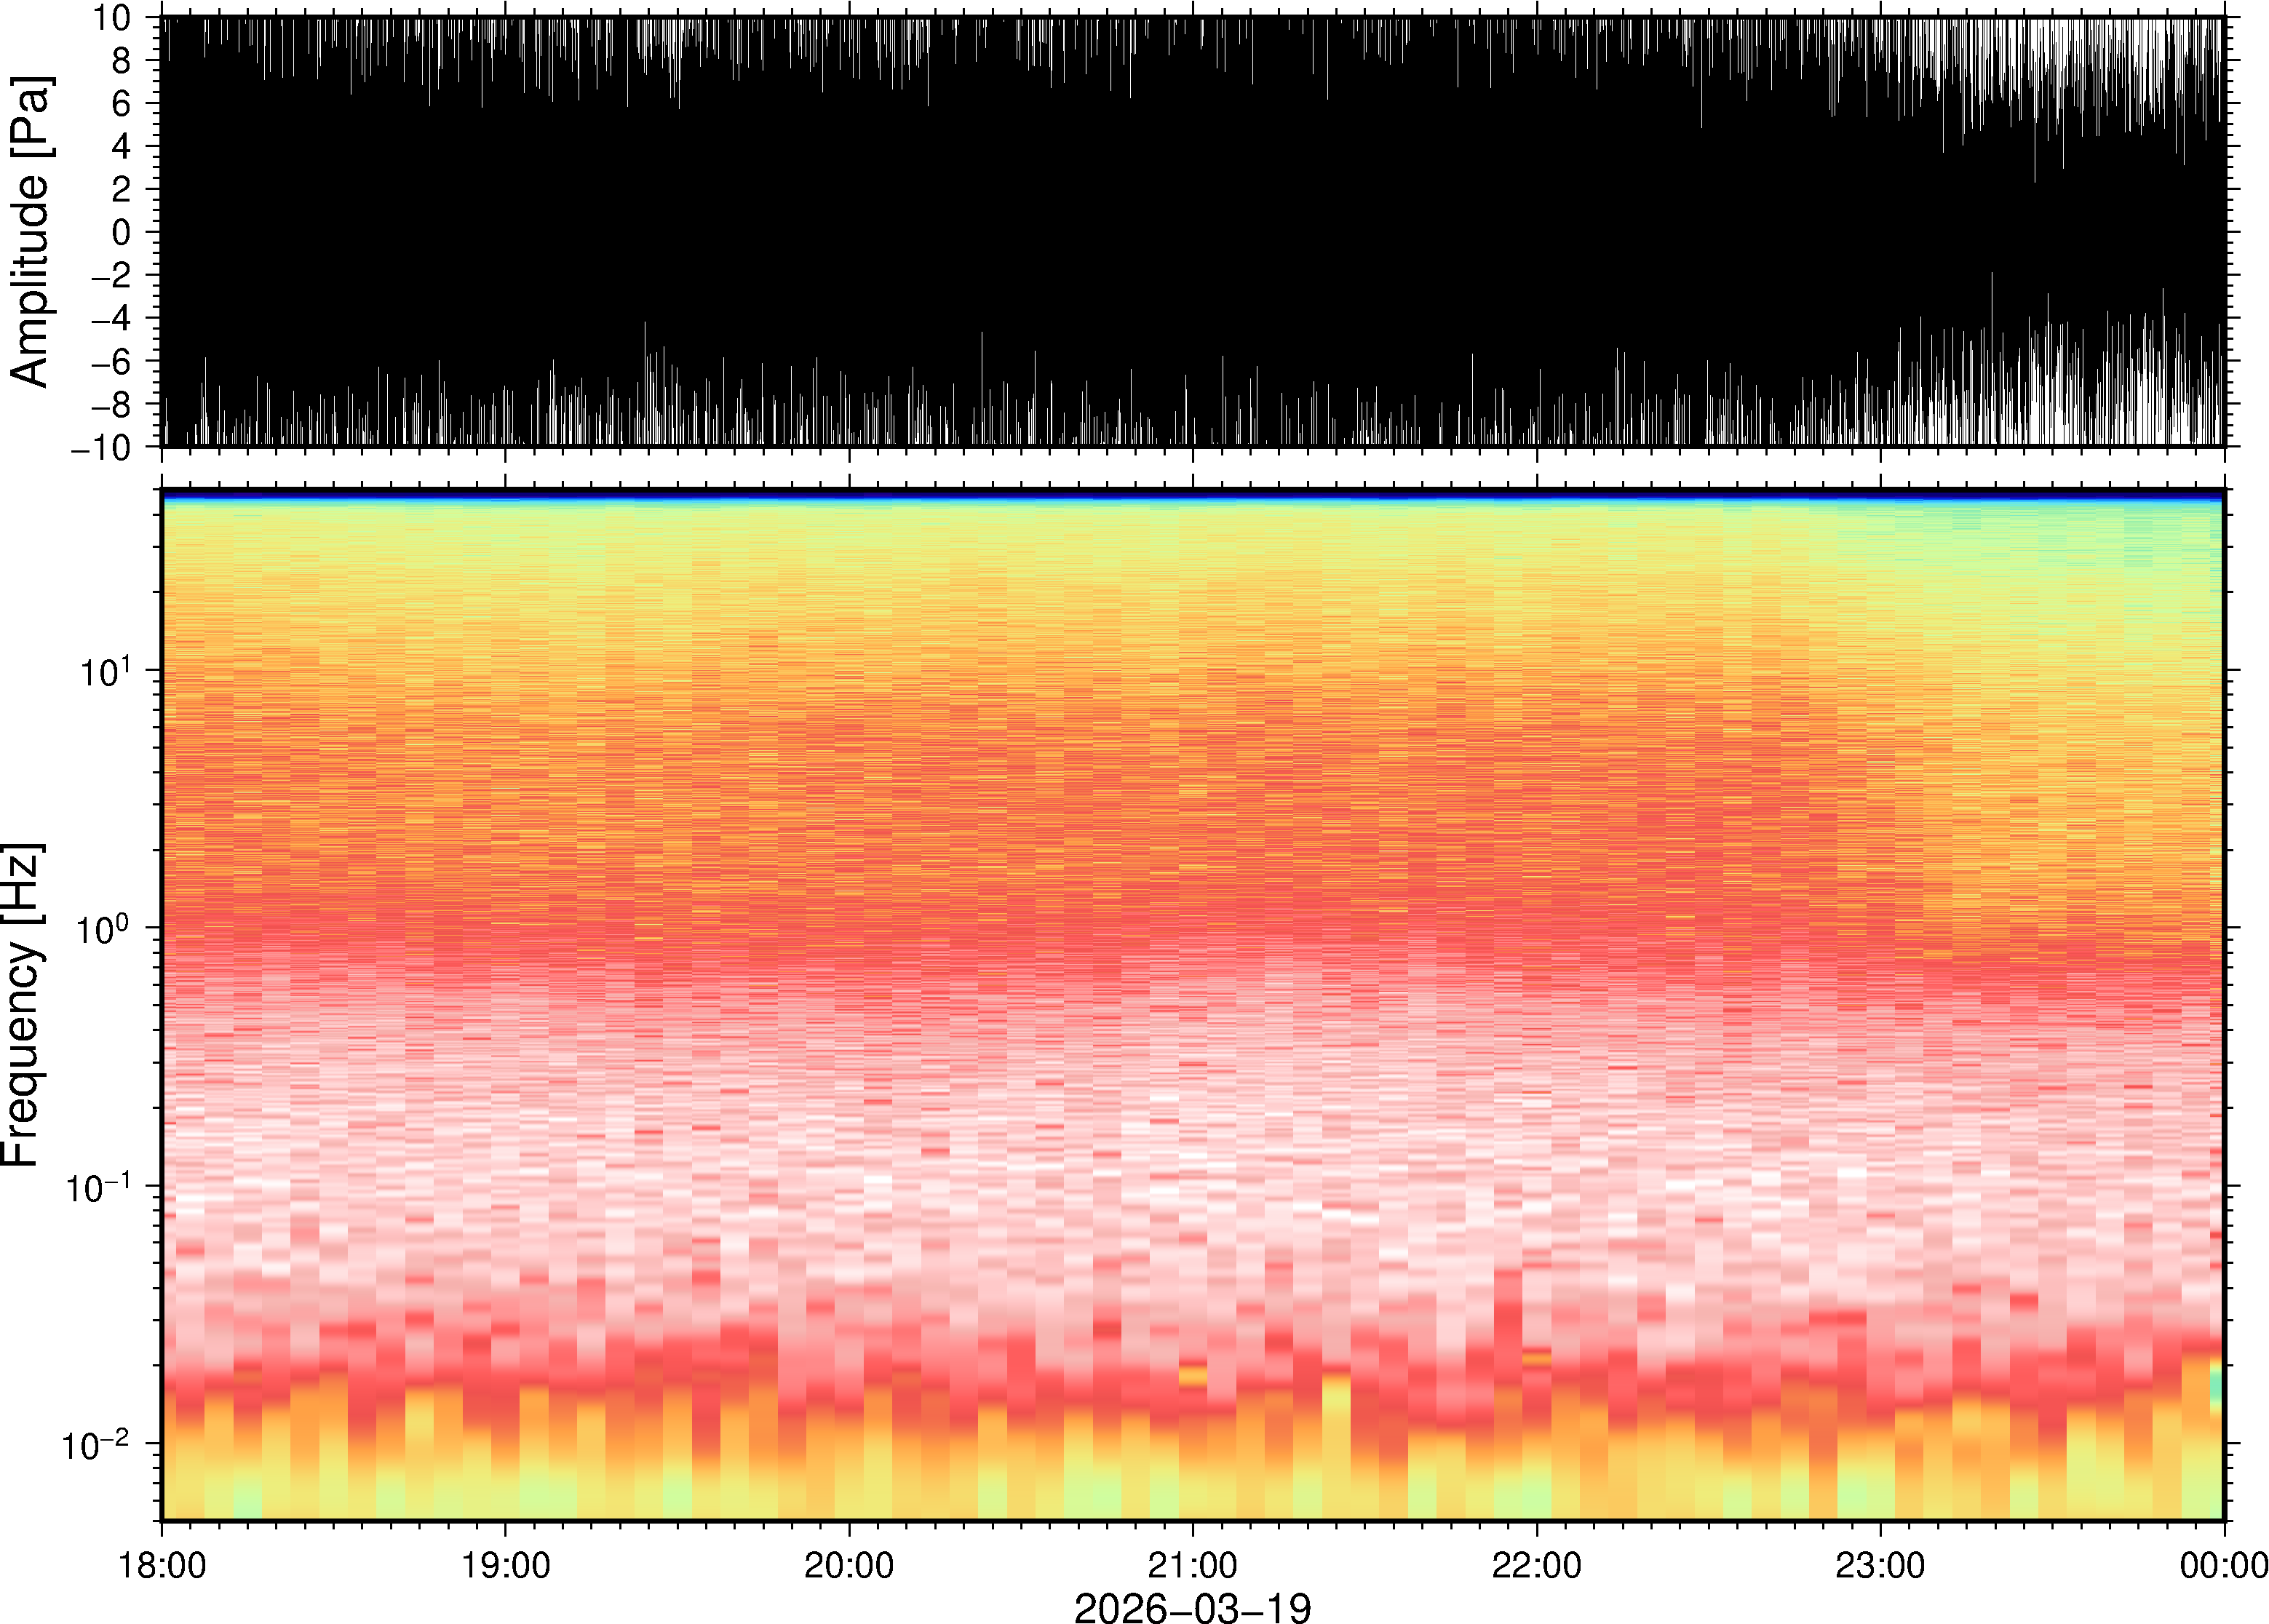Click the 19:00 time axis label
This screenshot has width=2269, height=1624.
coord(505,1565)
